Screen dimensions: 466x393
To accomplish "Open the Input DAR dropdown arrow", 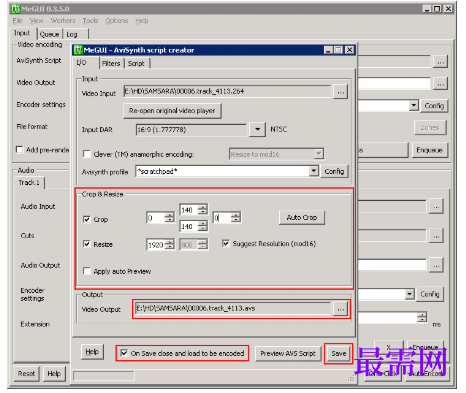I will [258, 129].
